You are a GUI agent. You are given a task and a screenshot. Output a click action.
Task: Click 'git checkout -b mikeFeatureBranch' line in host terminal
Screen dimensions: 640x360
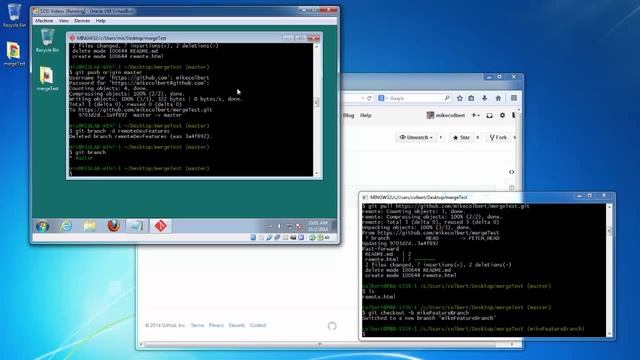pos(416,313)
